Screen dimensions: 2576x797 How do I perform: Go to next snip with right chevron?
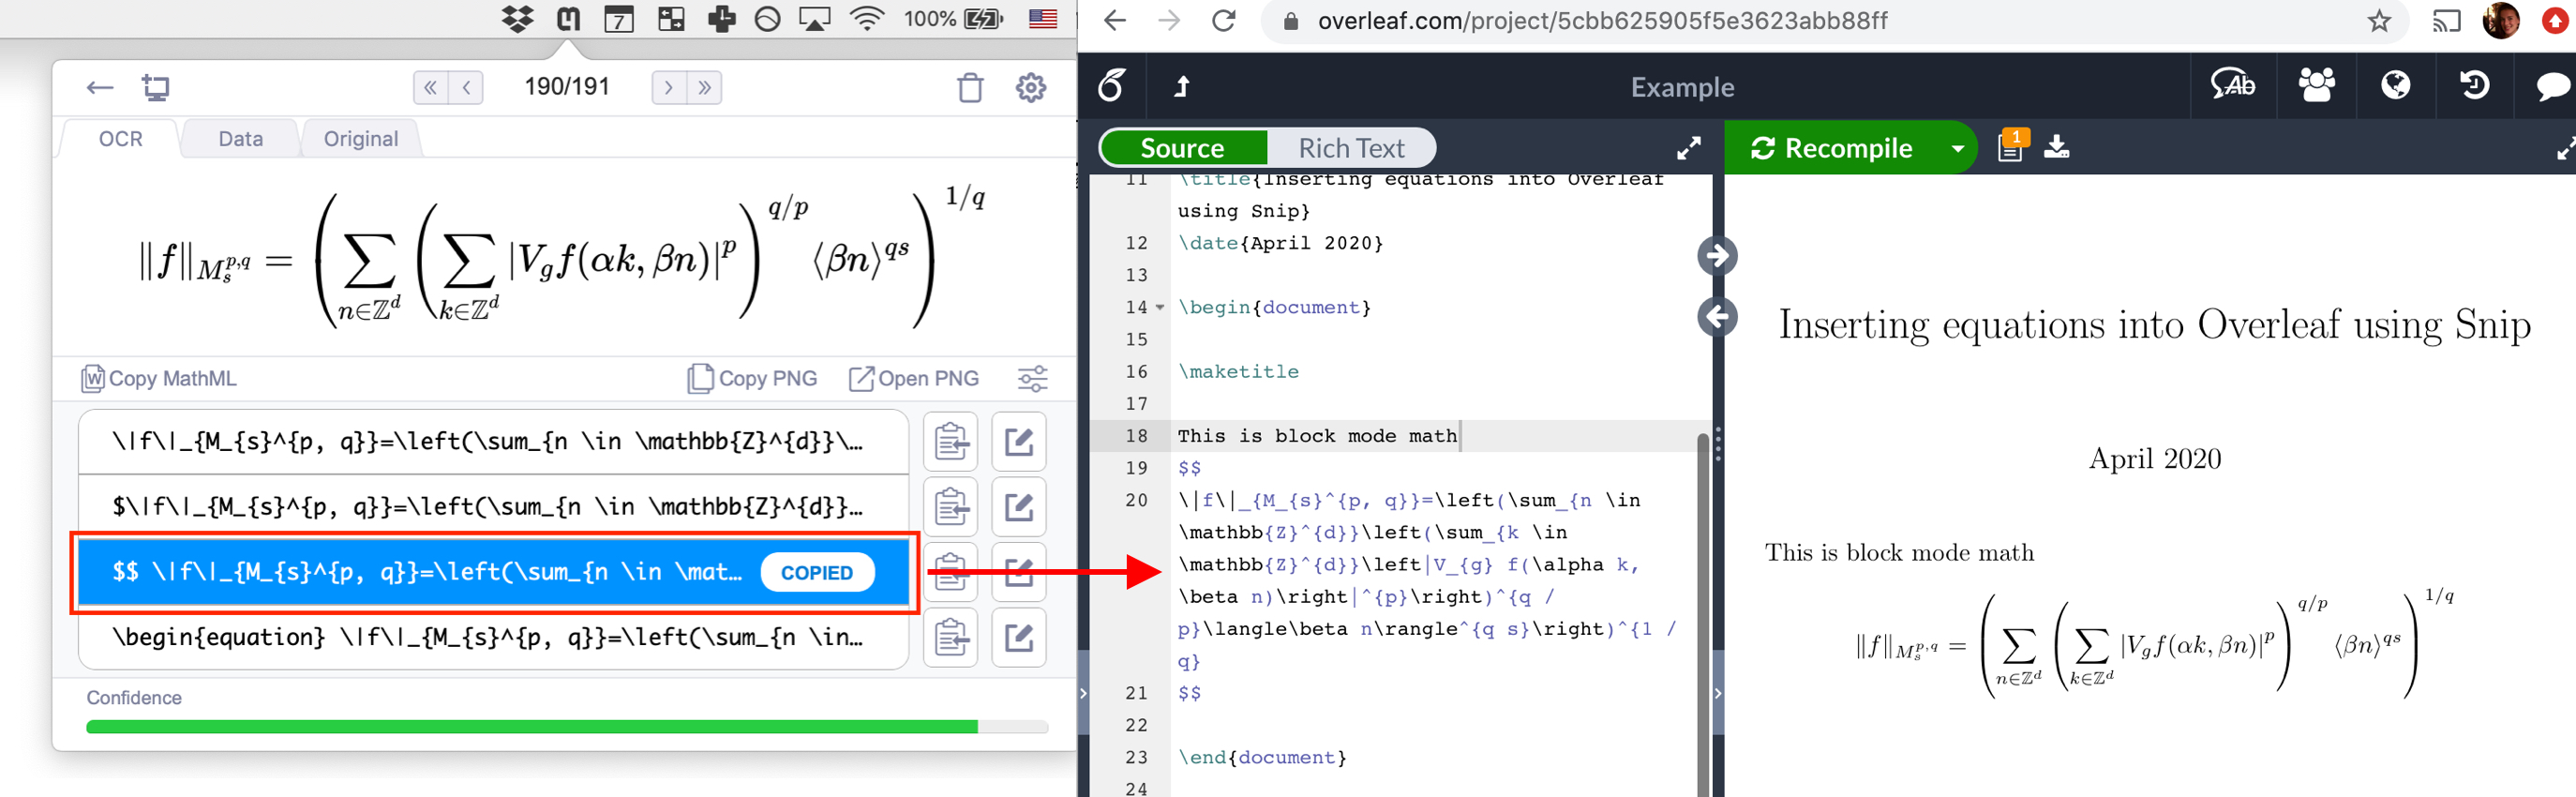[668, 88]
